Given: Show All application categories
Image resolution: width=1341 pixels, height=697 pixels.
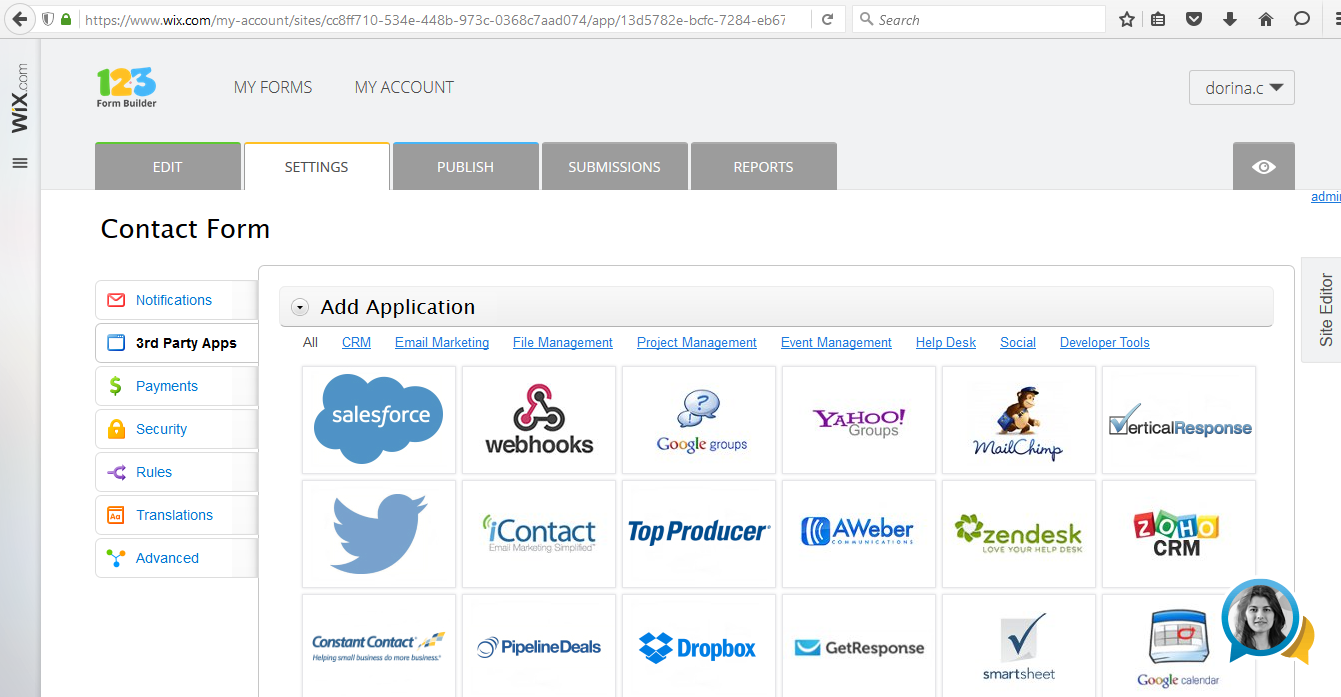Looking at the screenshot, I should coord(310,342).
